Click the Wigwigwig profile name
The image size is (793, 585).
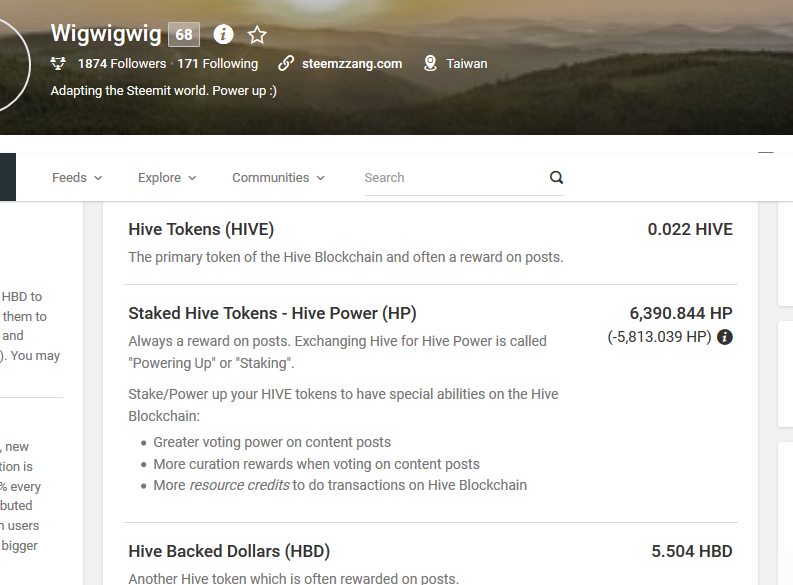coord(106,33)
